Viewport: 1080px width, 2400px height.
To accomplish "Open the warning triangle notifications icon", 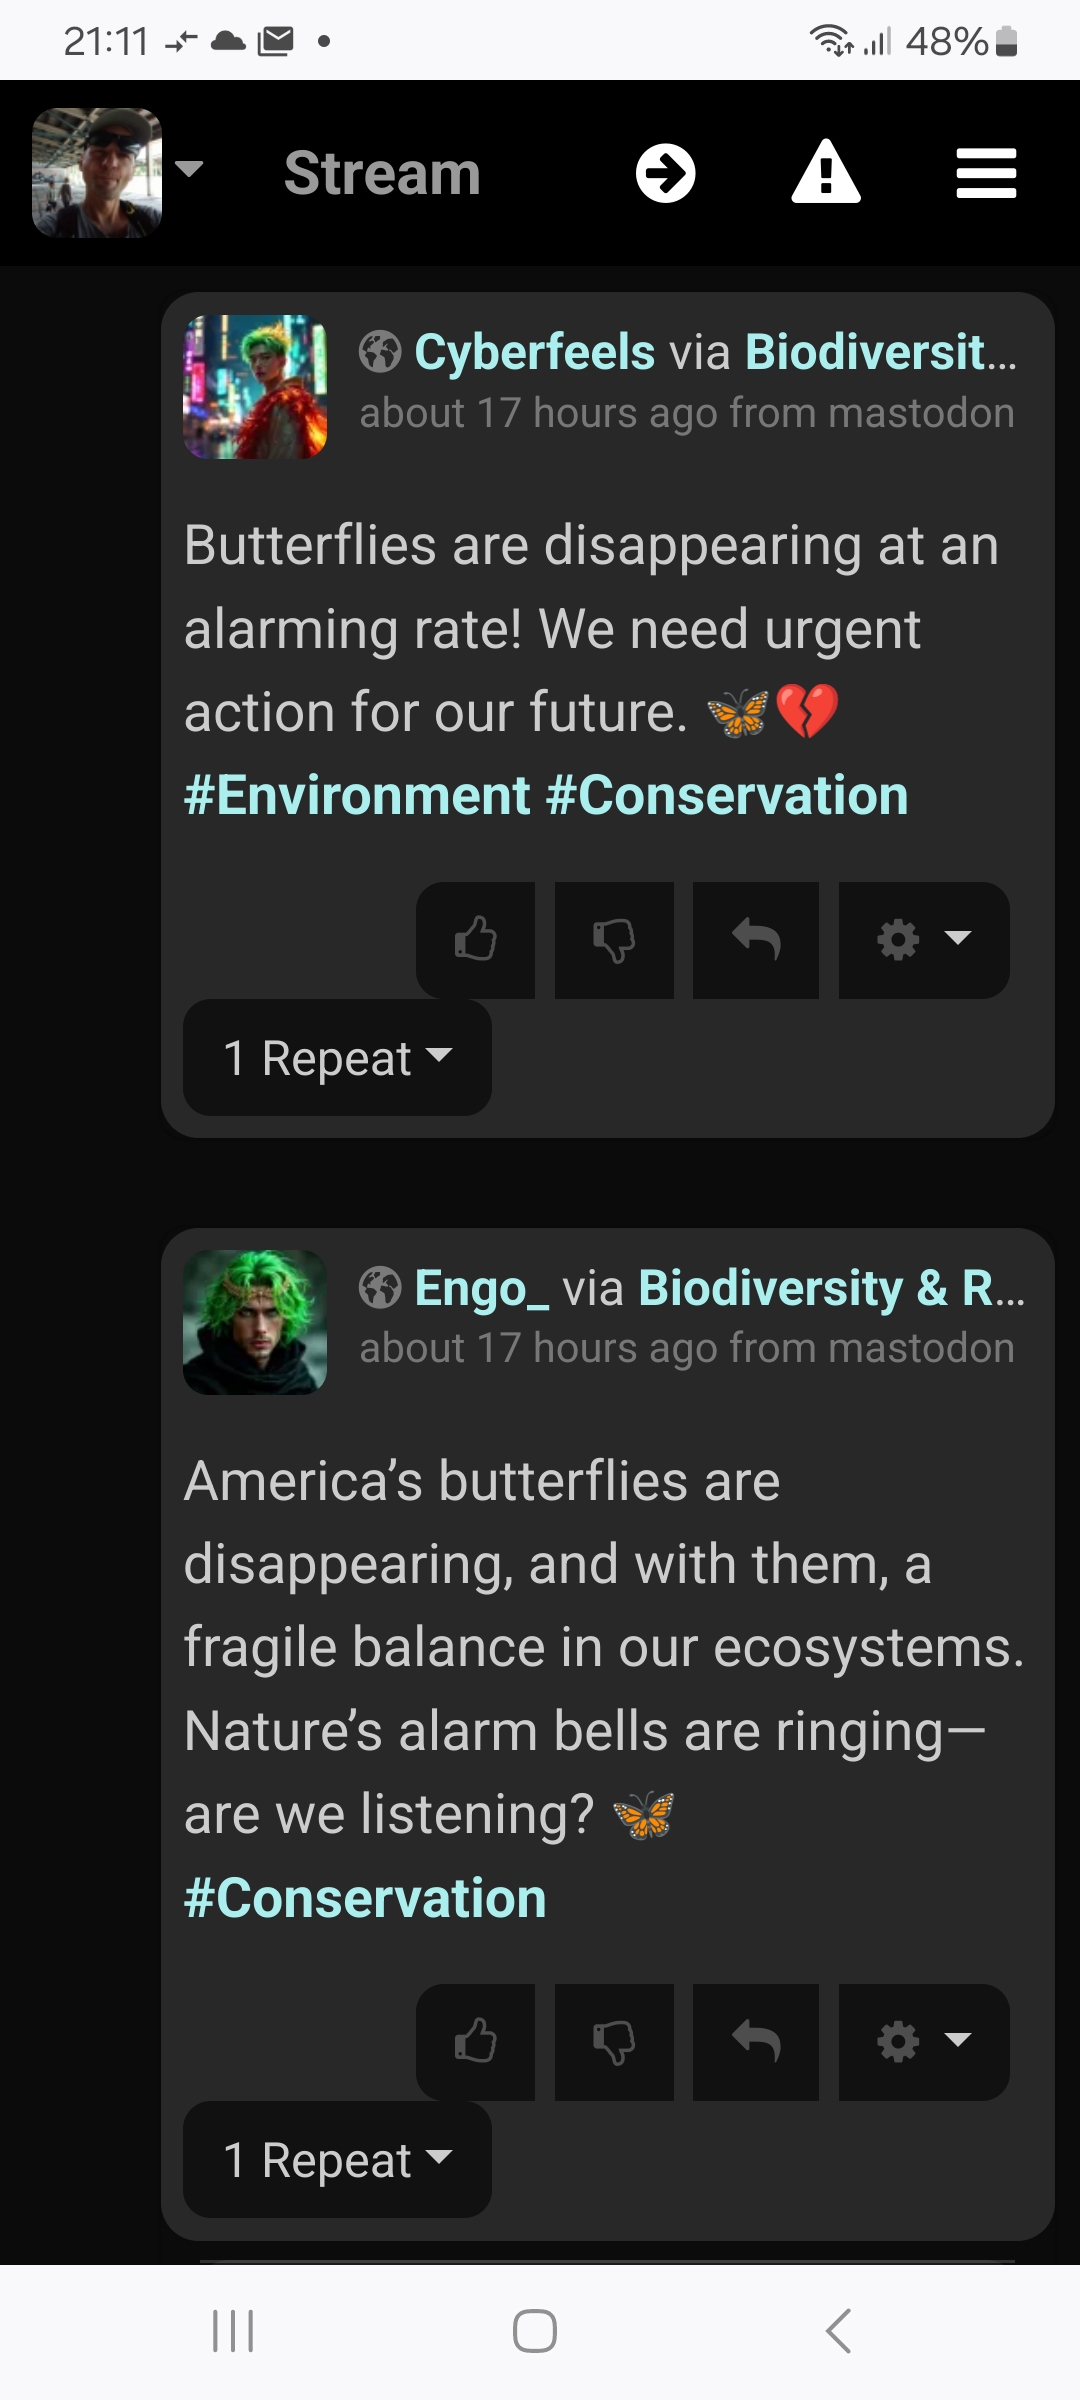I will [826, 173].
